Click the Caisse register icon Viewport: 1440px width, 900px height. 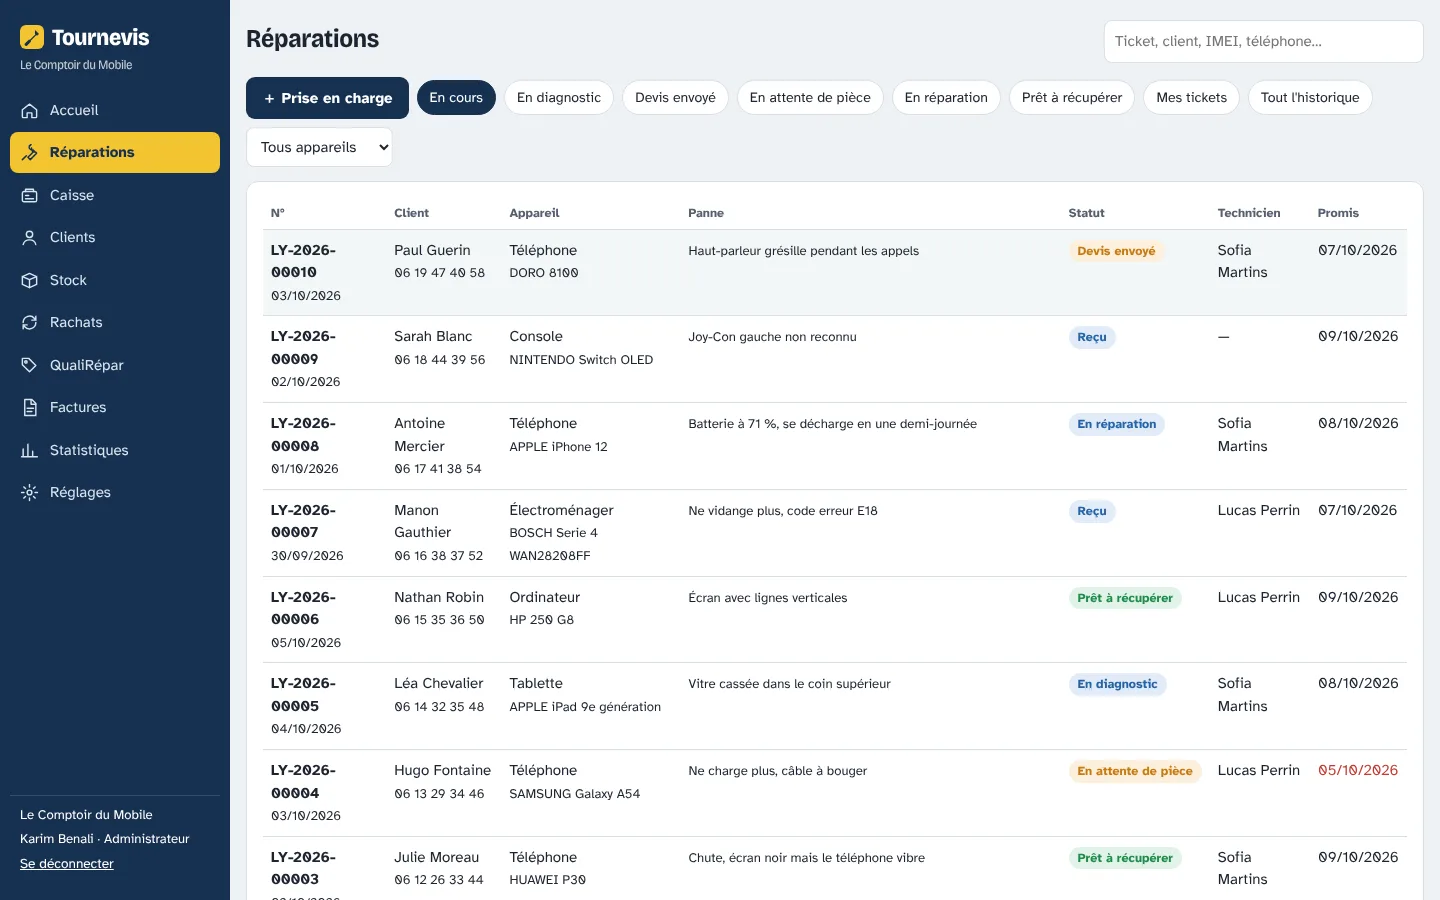[30, 195]
